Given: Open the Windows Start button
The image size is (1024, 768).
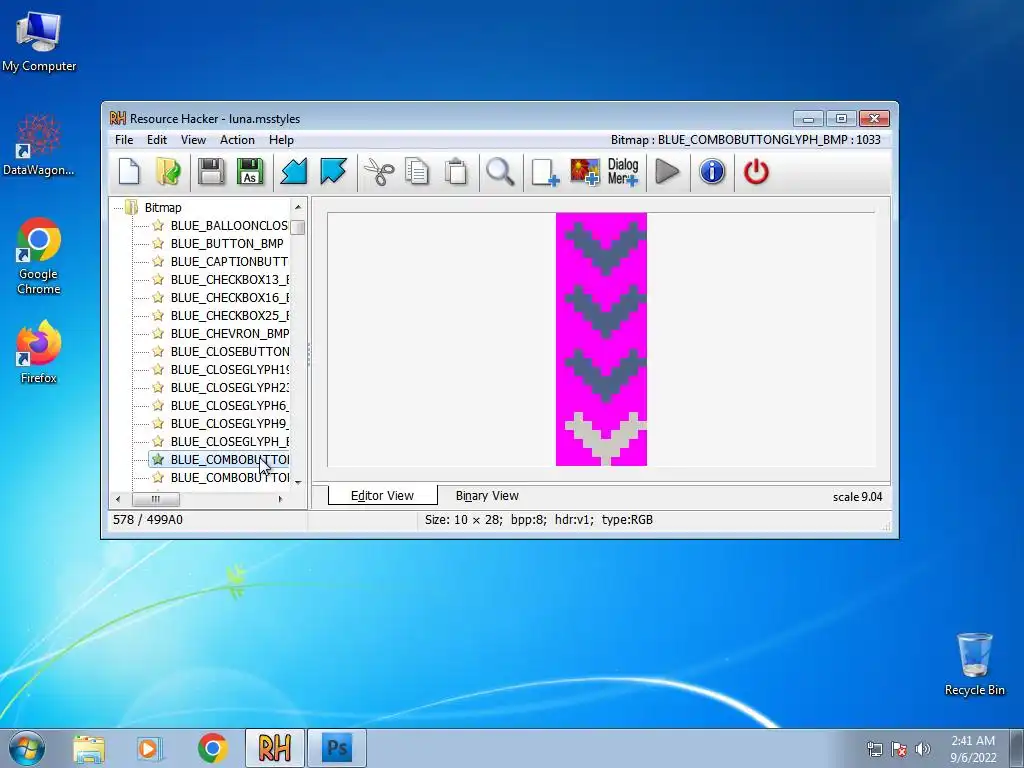Looking at the screenshot, I should (26, 748).
